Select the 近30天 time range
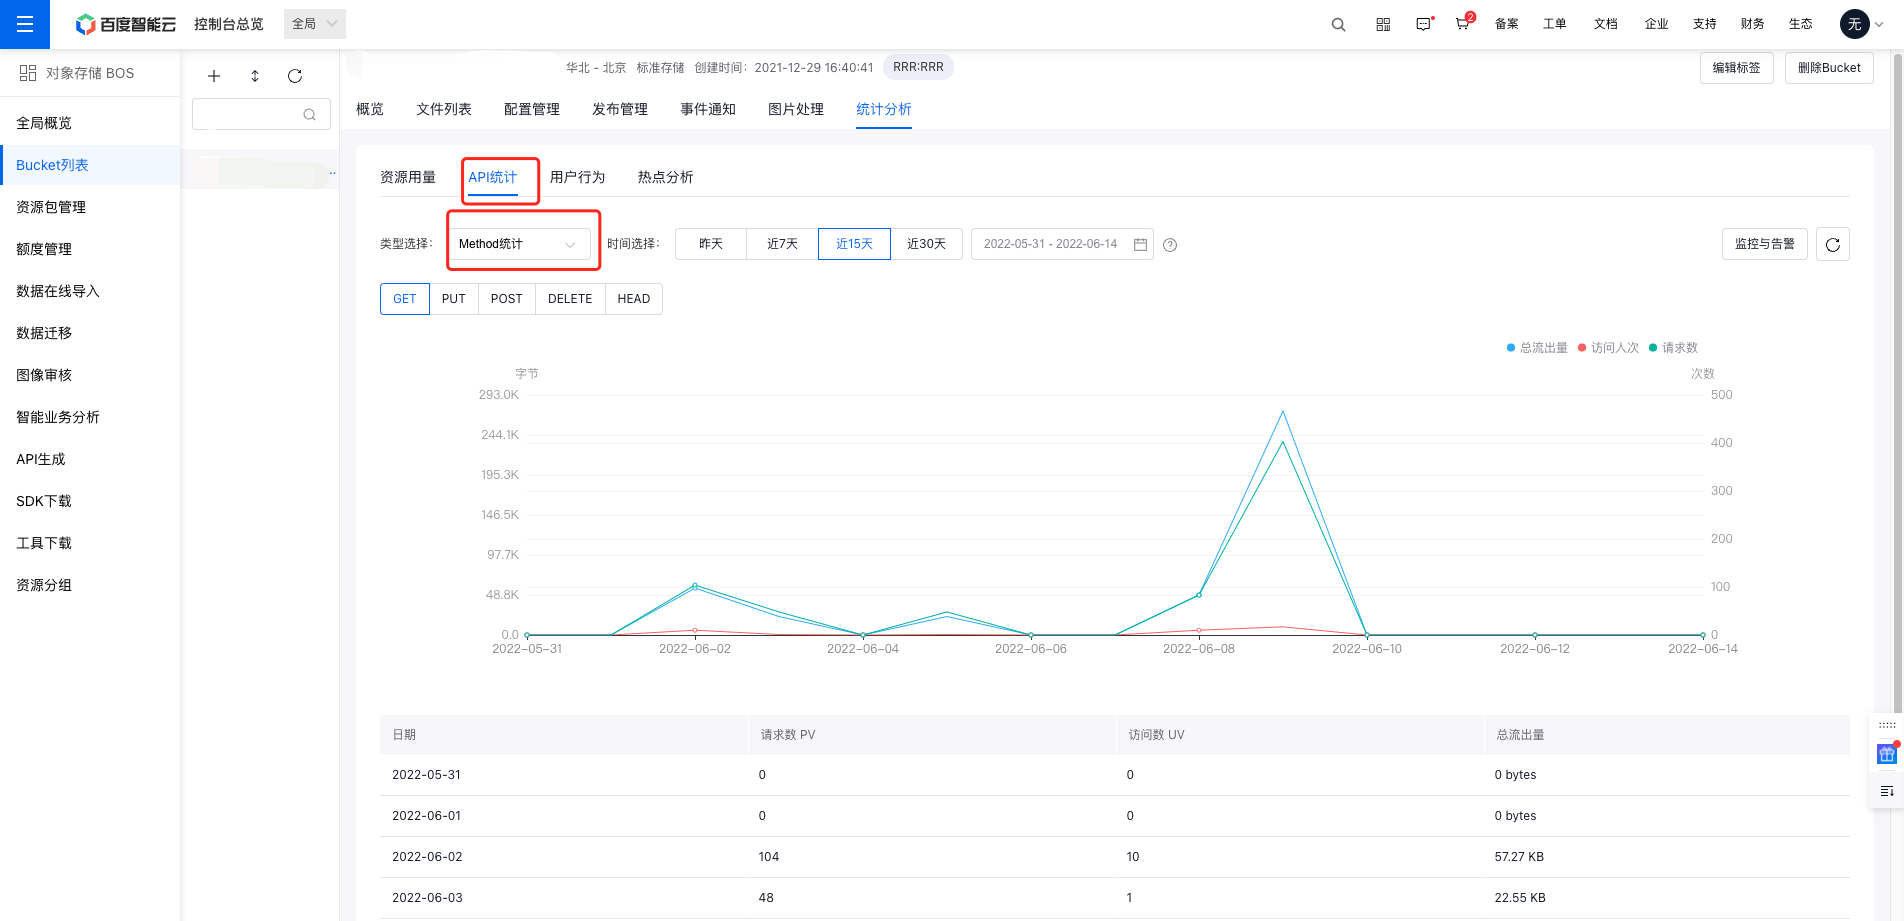 (x=926, y=244)
